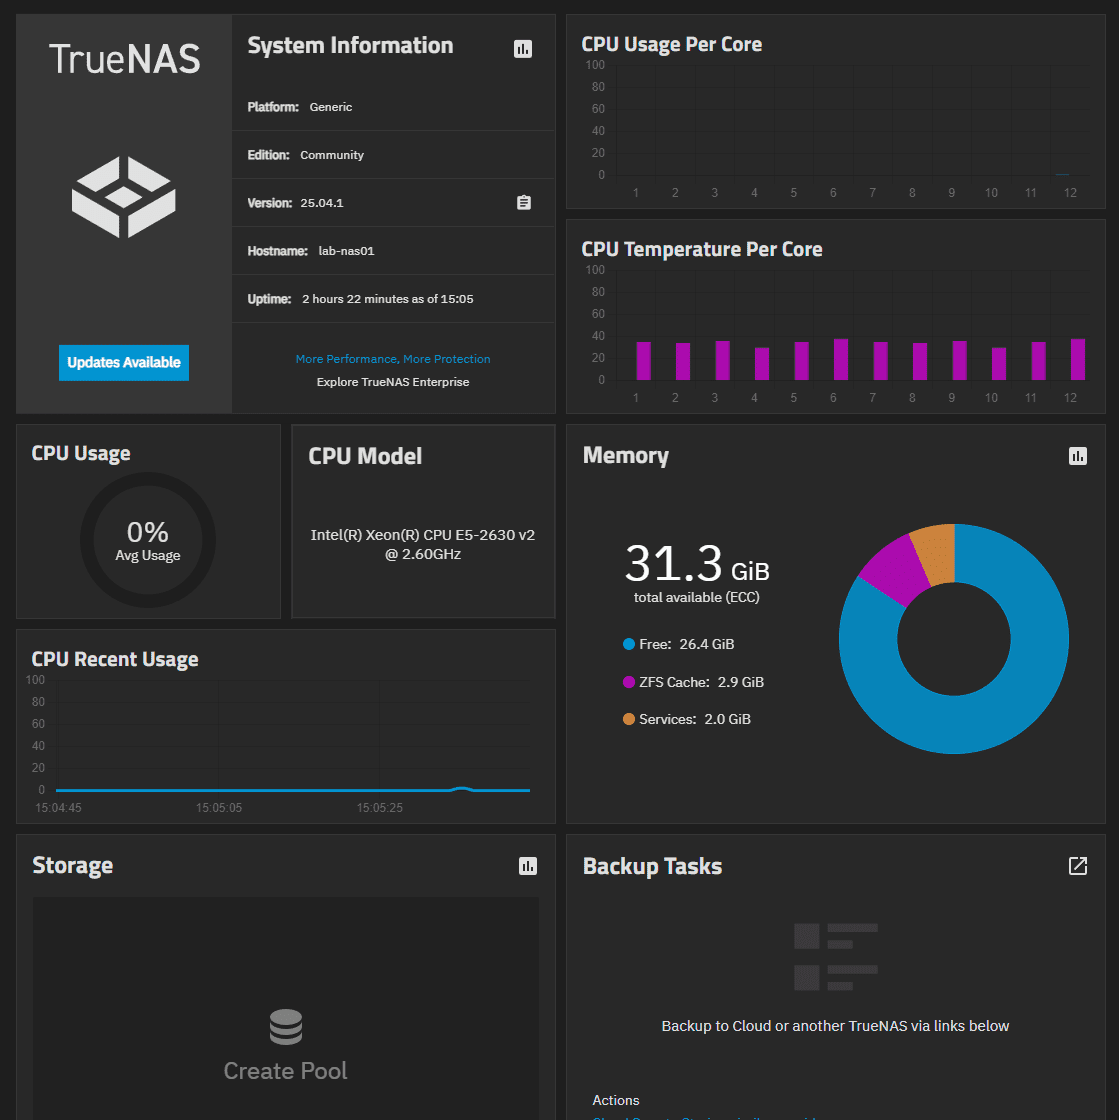The height and width of the screenshot is (1120, 1119).
Task: Click the System Information heading
Action: [350, 46]
